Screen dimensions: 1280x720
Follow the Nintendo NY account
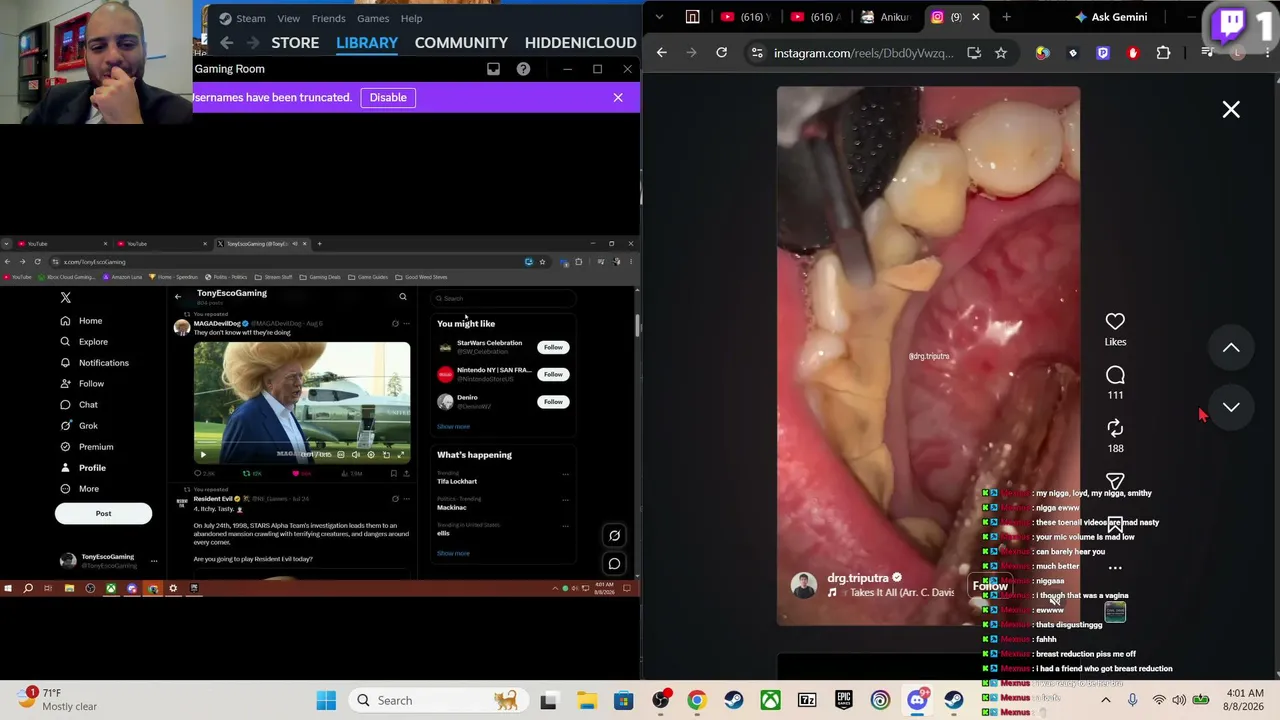[553, 374]
